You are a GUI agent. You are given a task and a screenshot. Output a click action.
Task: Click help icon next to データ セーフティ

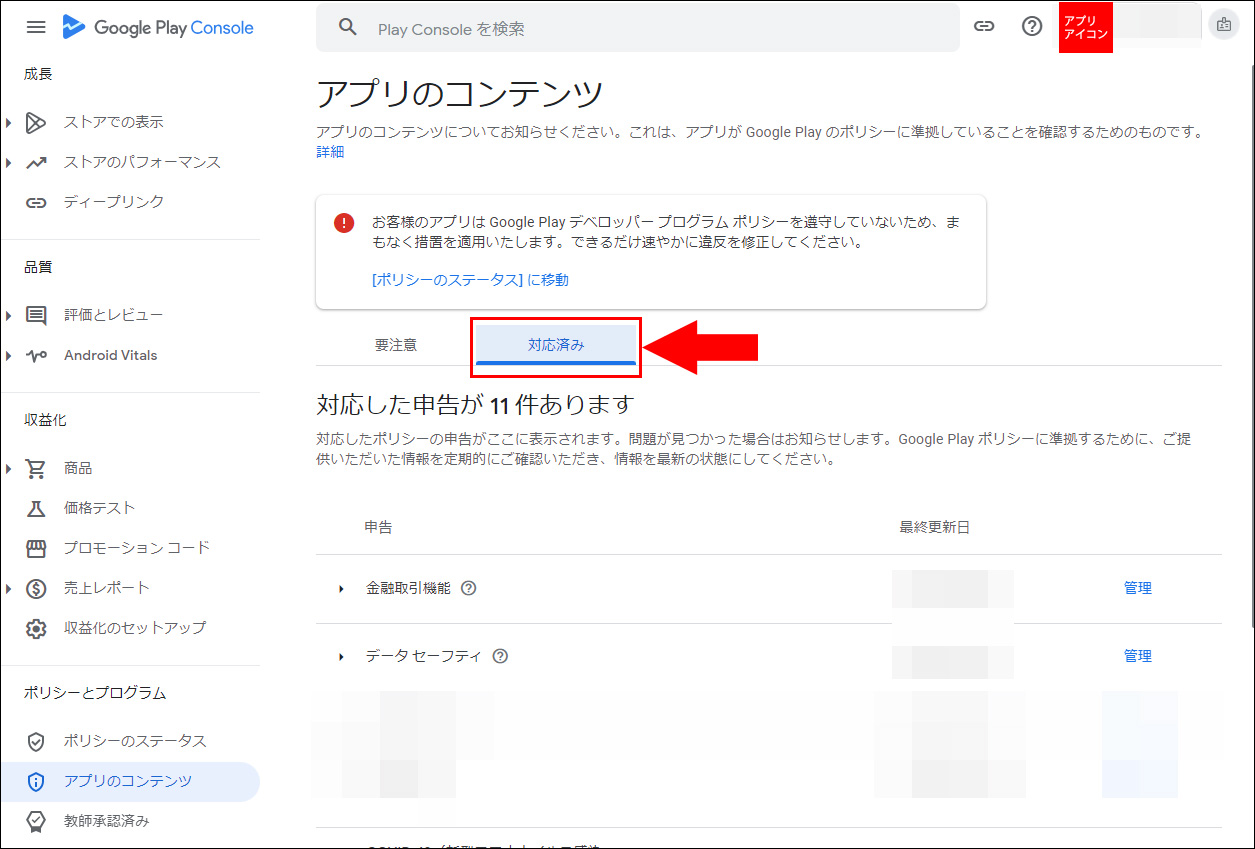tap(501, 656)
